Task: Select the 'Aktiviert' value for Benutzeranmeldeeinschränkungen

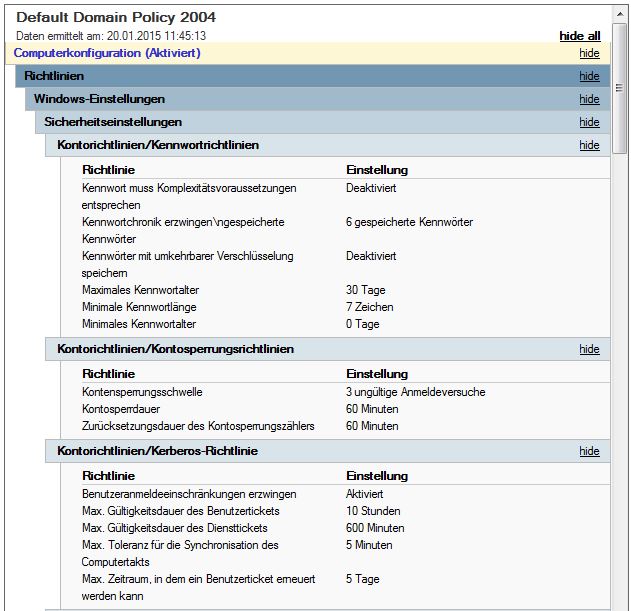Action: pyautogui.click(x=365, y=494)
